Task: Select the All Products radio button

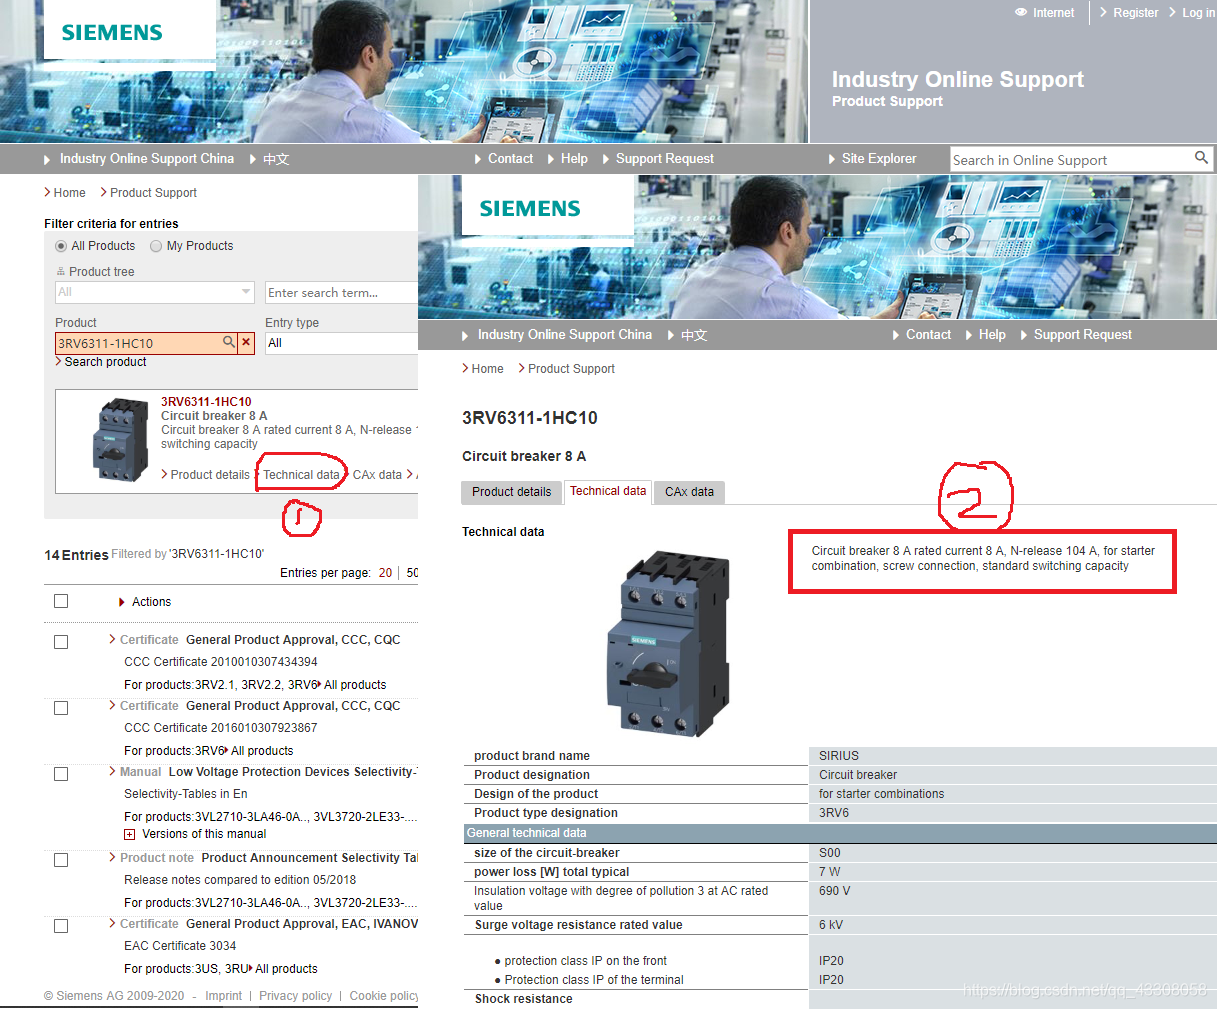Action: click(61, 246)
